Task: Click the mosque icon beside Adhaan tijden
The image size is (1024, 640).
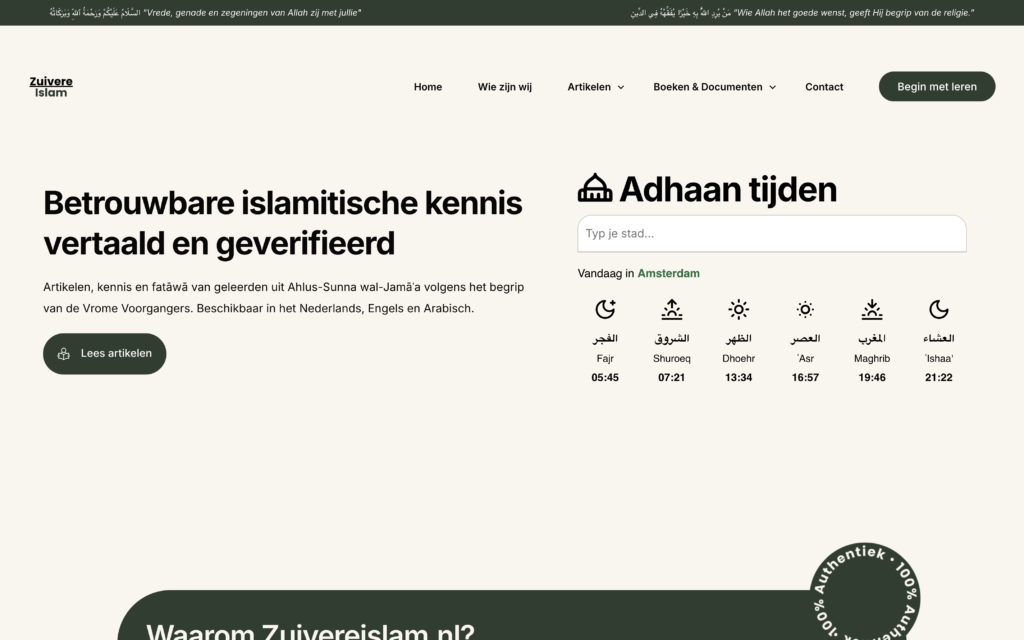Action: [595, 188]
